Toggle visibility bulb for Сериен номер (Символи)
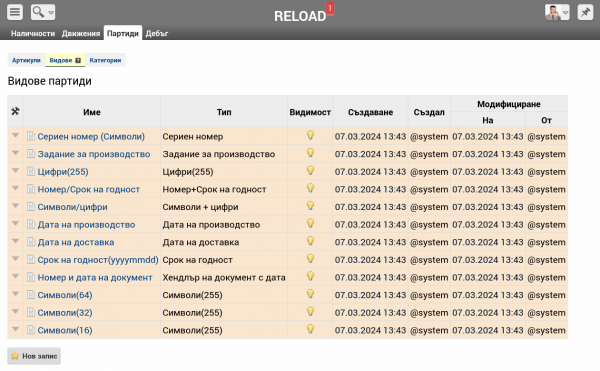 click(310, 135)
